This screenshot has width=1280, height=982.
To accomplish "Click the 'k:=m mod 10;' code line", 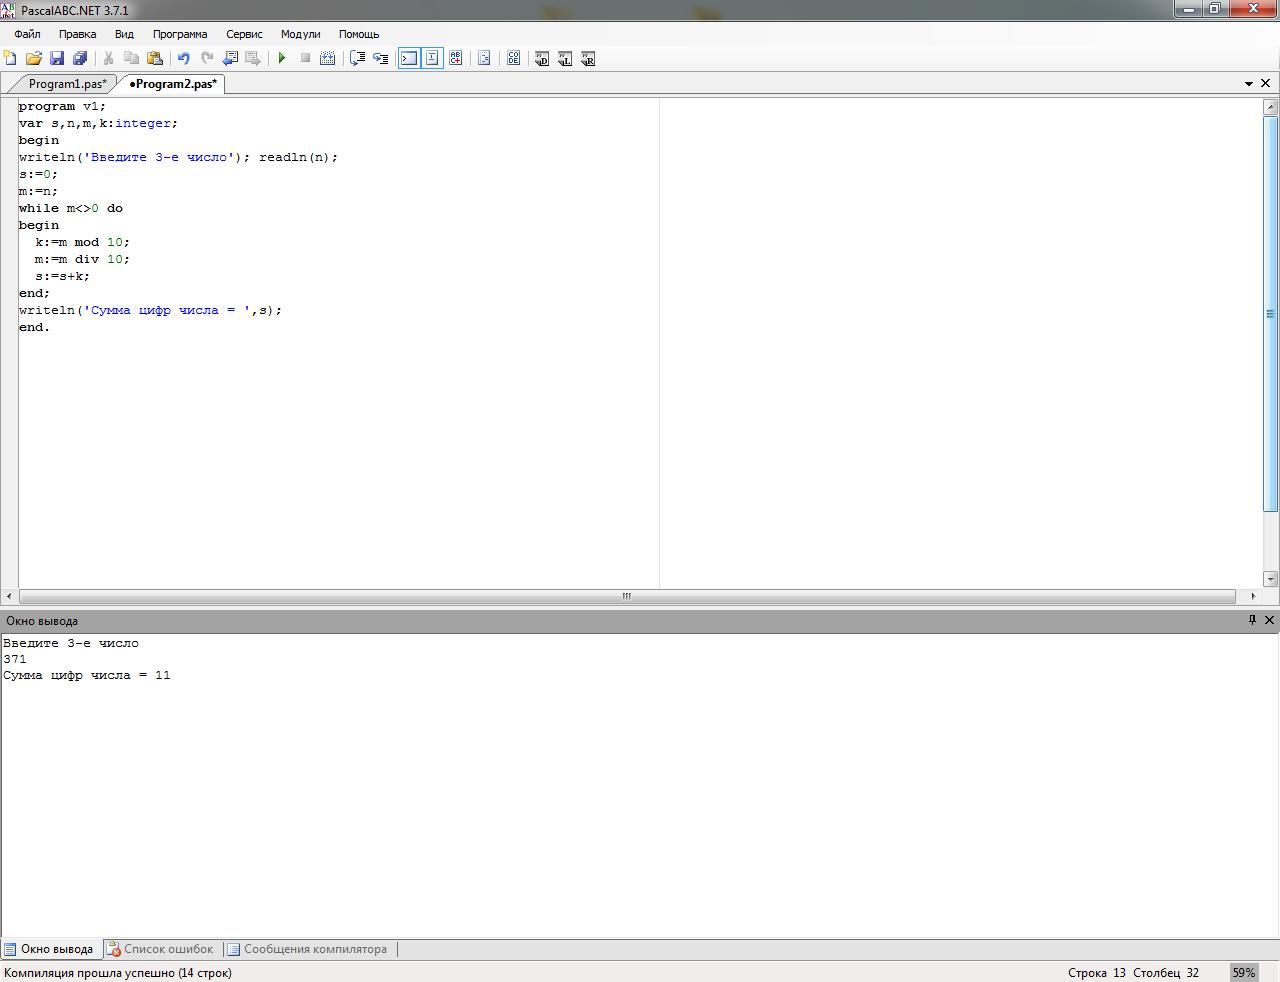I will [82, 242].
